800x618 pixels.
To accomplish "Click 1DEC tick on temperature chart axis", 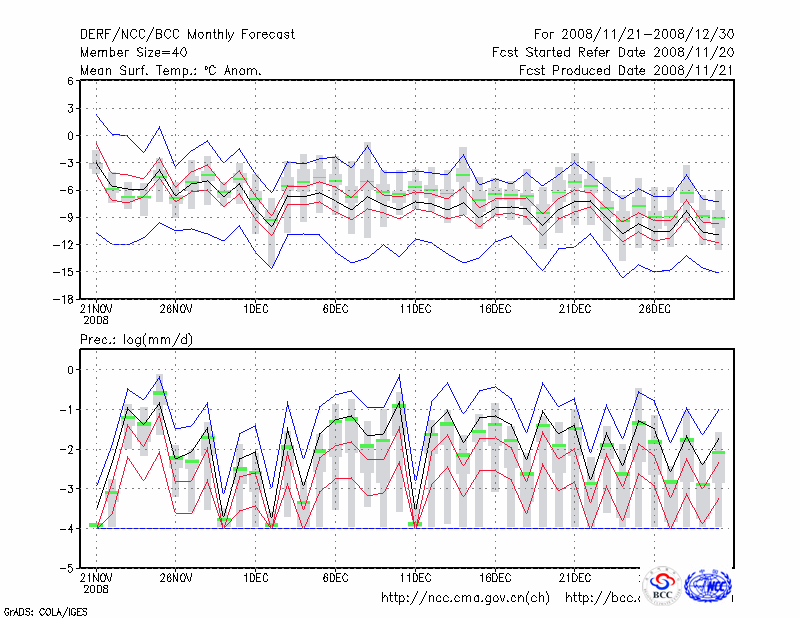I will coord(255,309).
